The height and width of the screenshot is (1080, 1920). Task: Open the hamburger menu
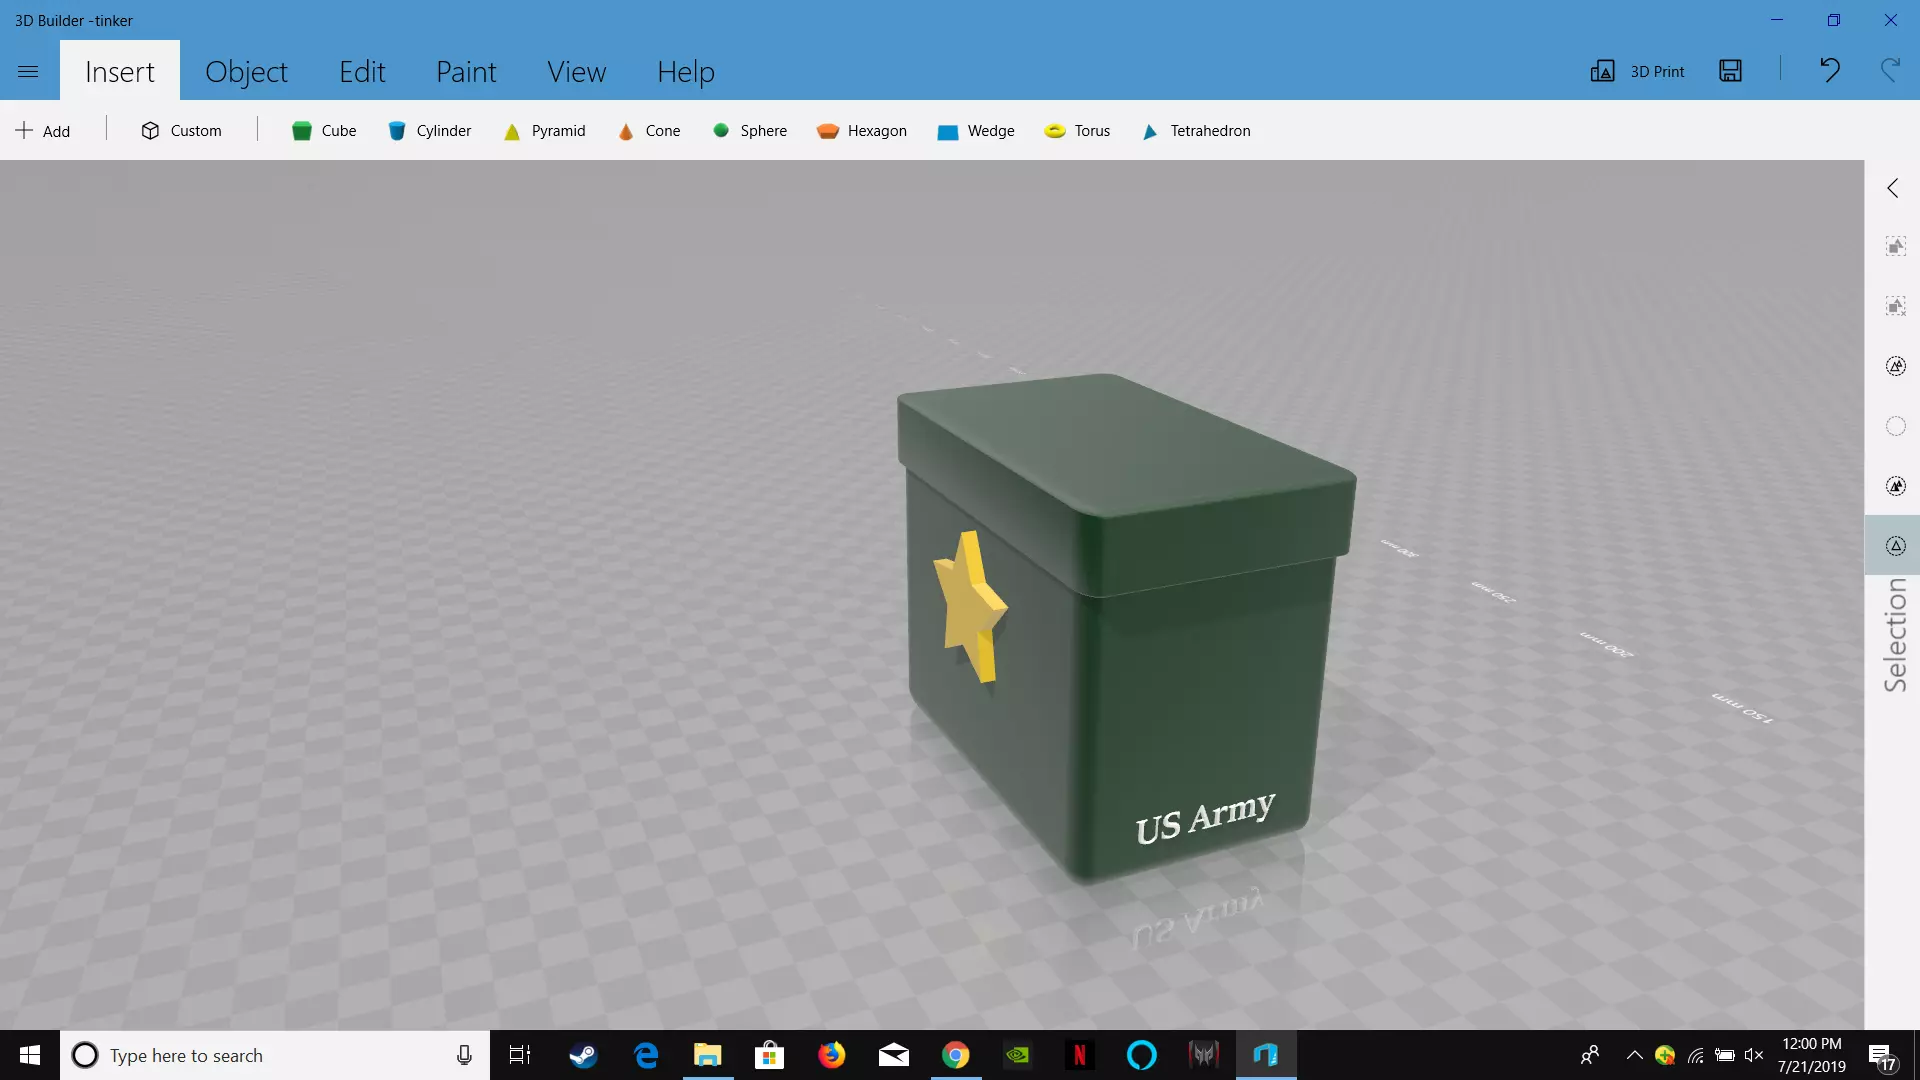[x=28, y=71]
